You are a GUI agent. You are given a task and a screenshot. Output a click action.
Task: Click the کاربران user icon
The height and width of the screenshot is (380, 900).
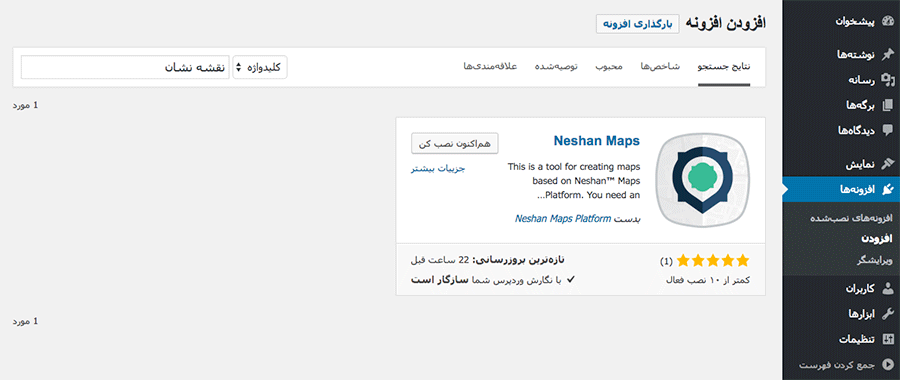pos(887,289)
